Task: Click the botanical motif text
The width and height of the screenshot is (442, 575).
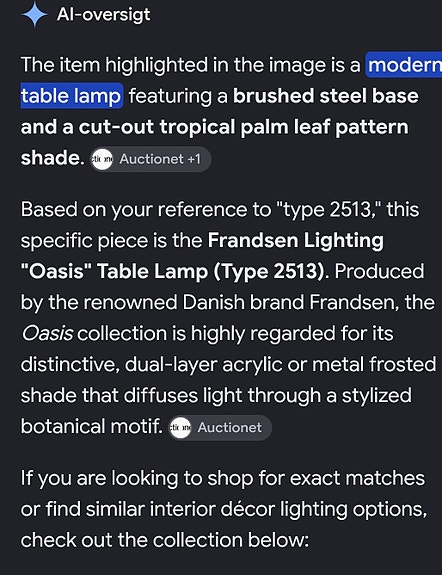Action: point(92,426)
